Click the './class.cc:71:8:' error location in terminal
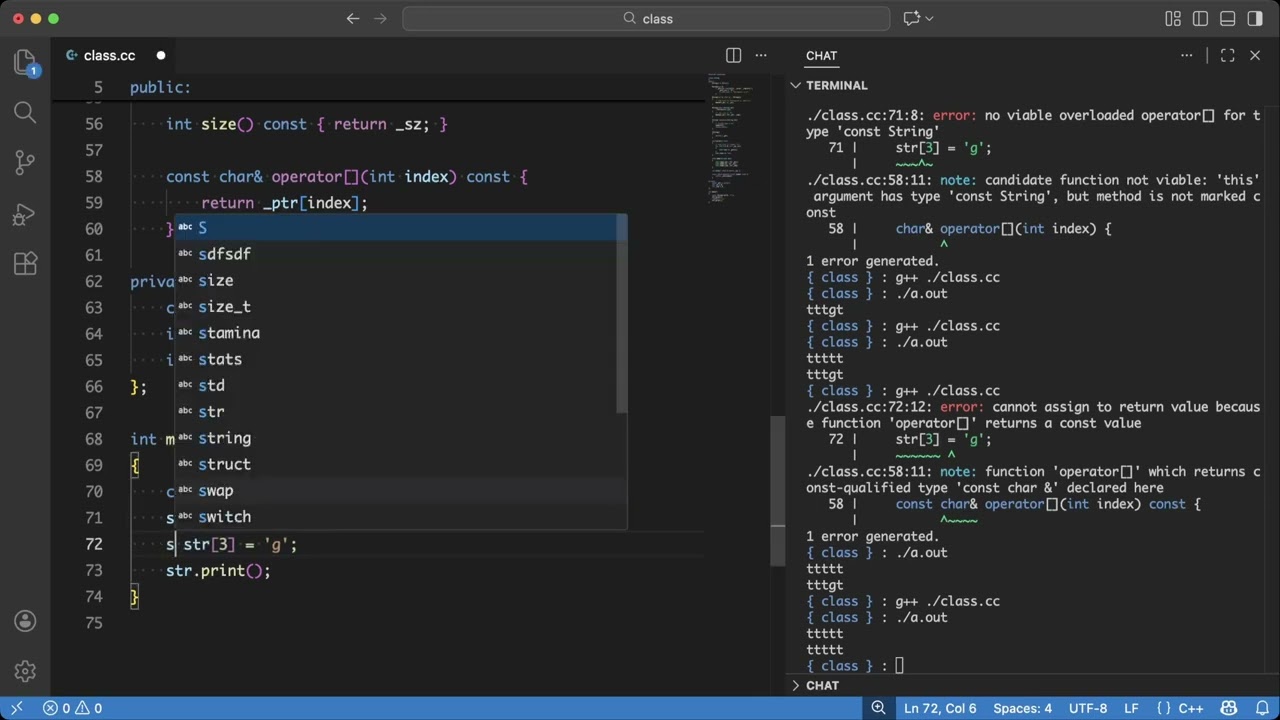The width and height of the screenshot is (1280, 720). pos(866,116)
